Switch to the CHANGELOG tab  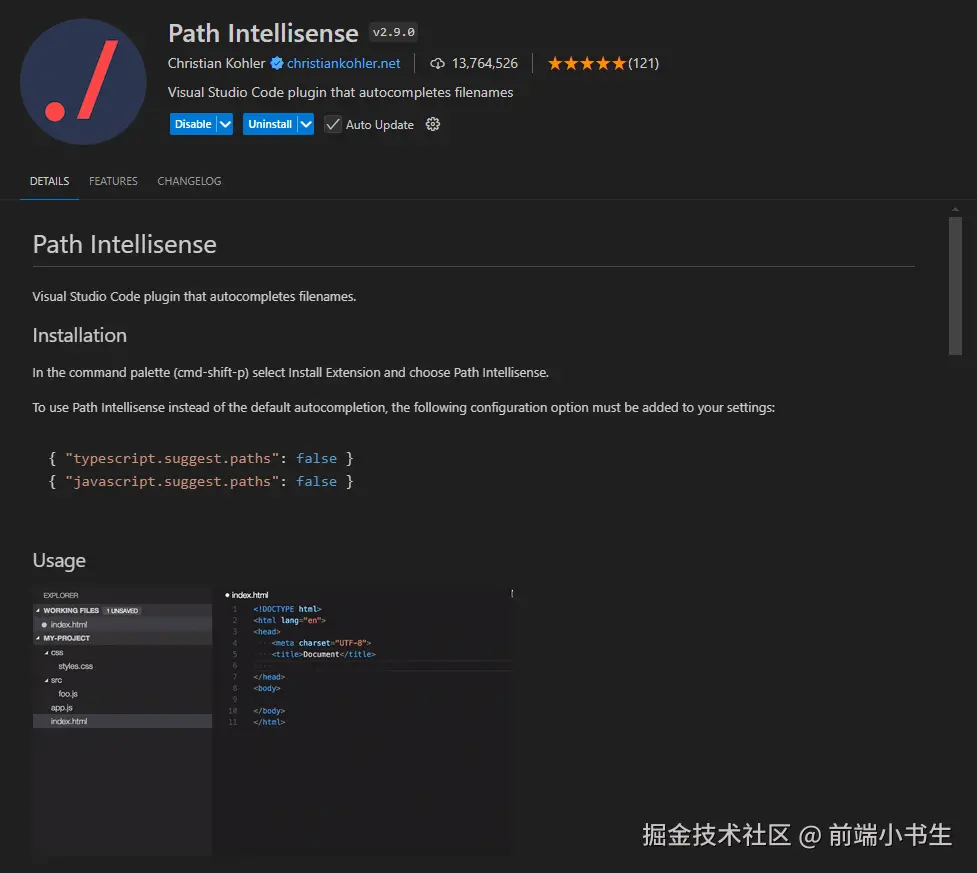189,181
